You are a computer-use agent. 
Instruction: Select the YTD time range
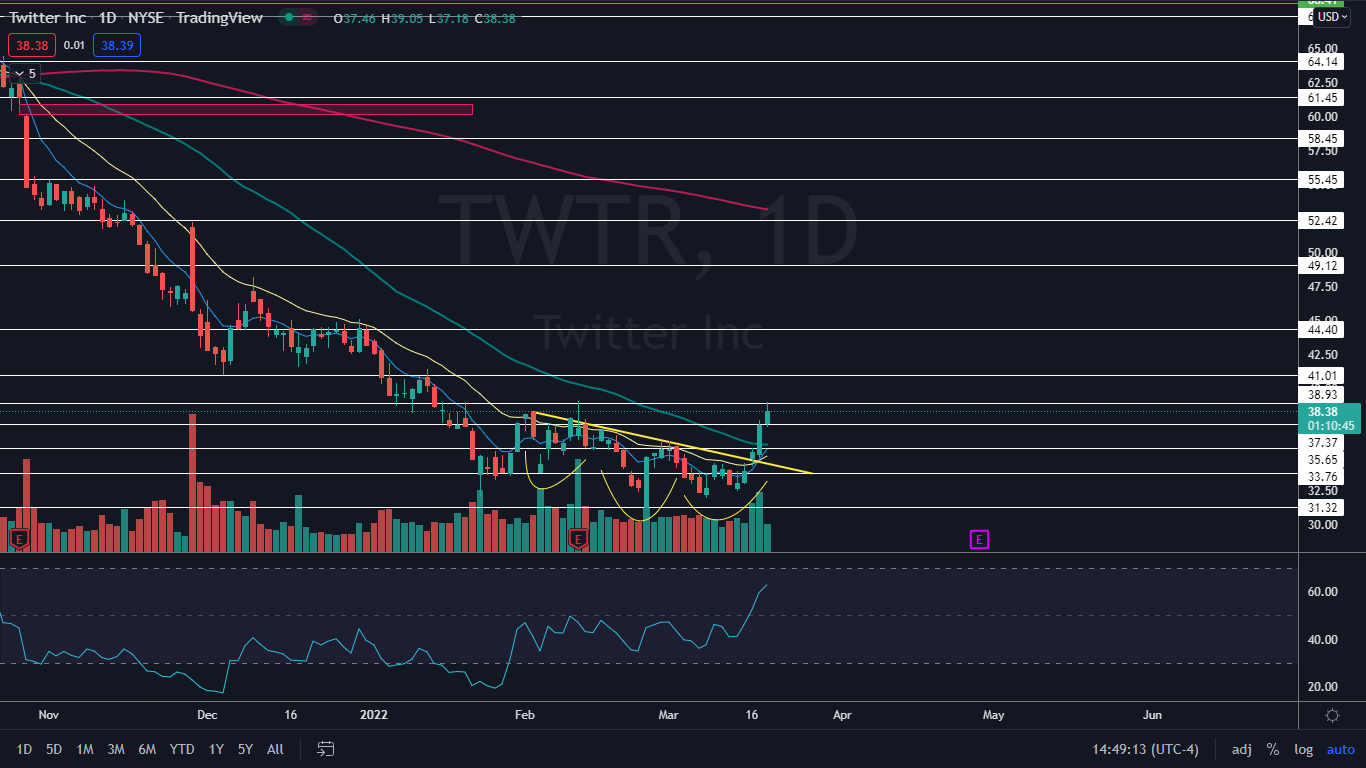[182, 749]
